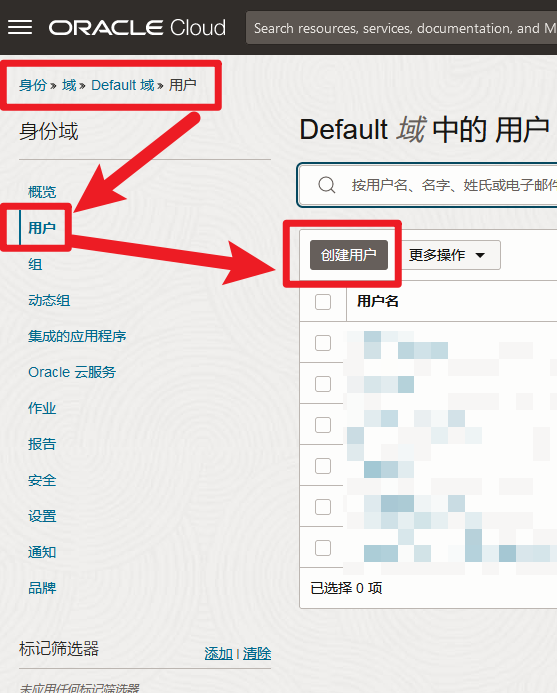Select Oracle 云服务 in the sidebar
557x693 pixels.
click(x=72, y=372)
